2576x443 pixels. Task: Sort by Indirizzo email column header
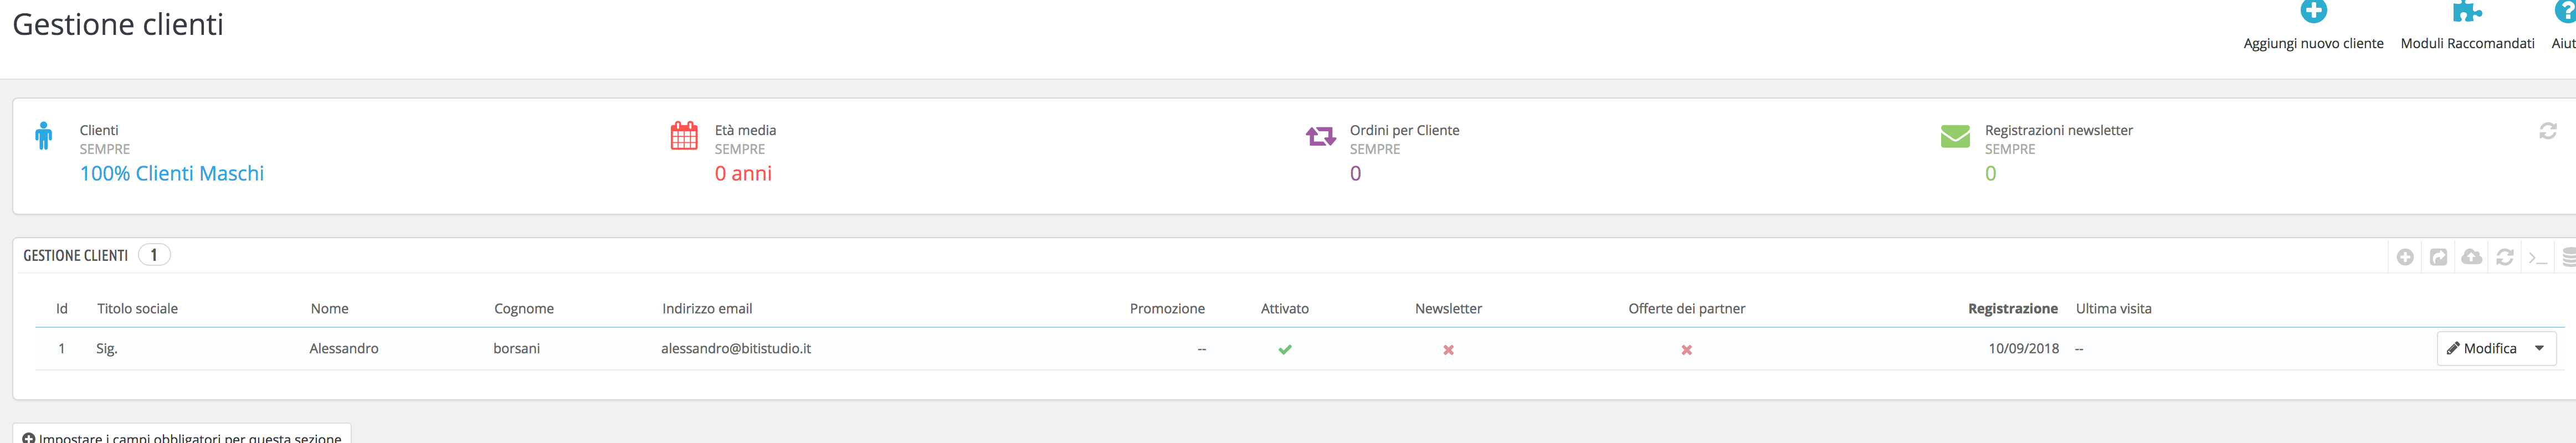[x=706, y=308]
